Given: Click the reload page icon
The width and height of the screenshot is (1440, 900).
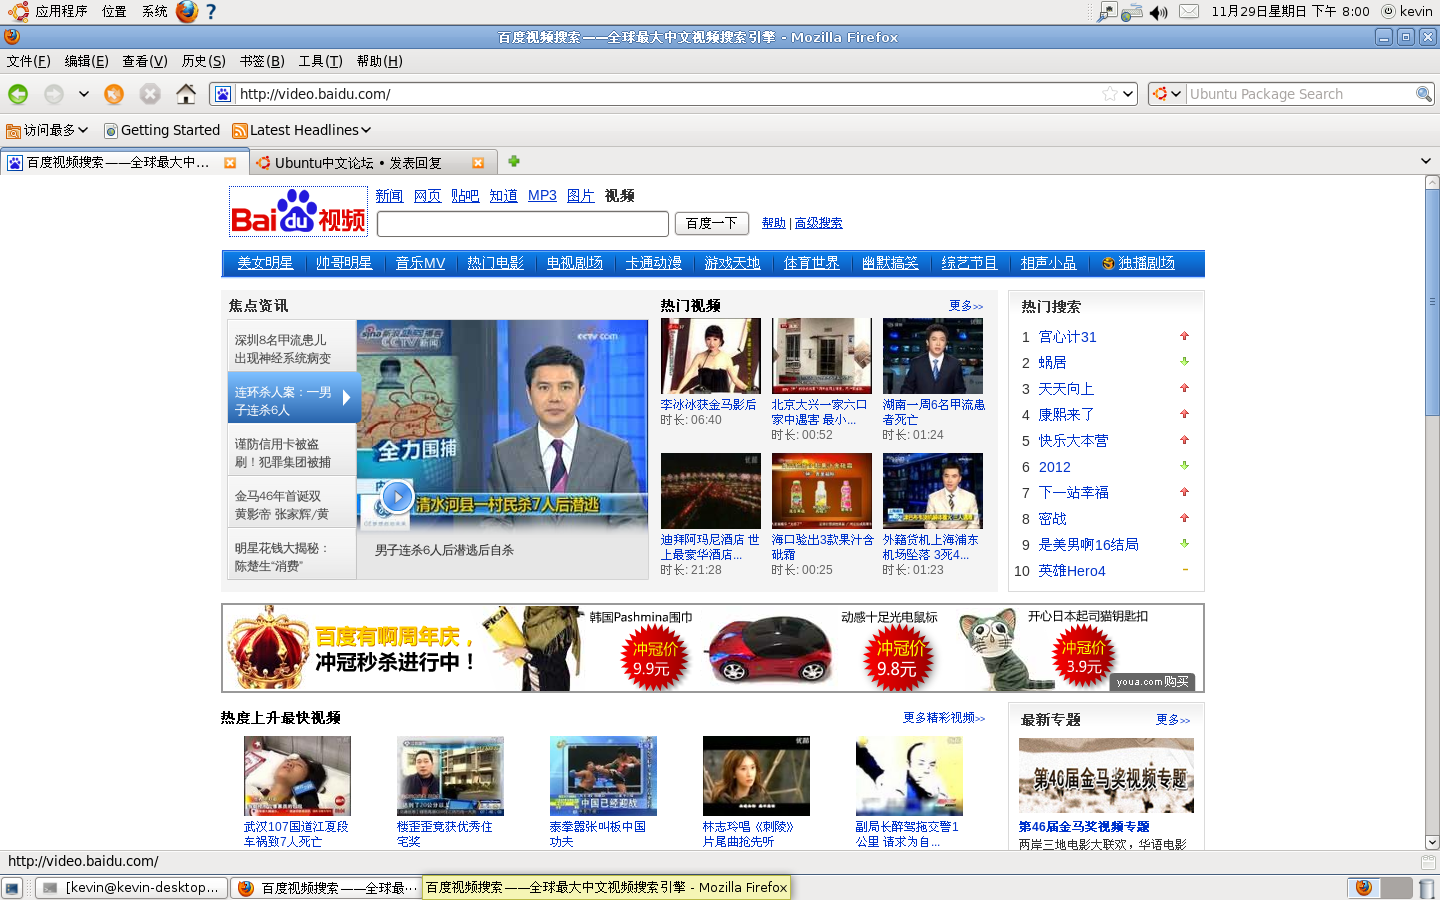Looking at the screenshot, I should pyautogui.click(x=114, y=94).
